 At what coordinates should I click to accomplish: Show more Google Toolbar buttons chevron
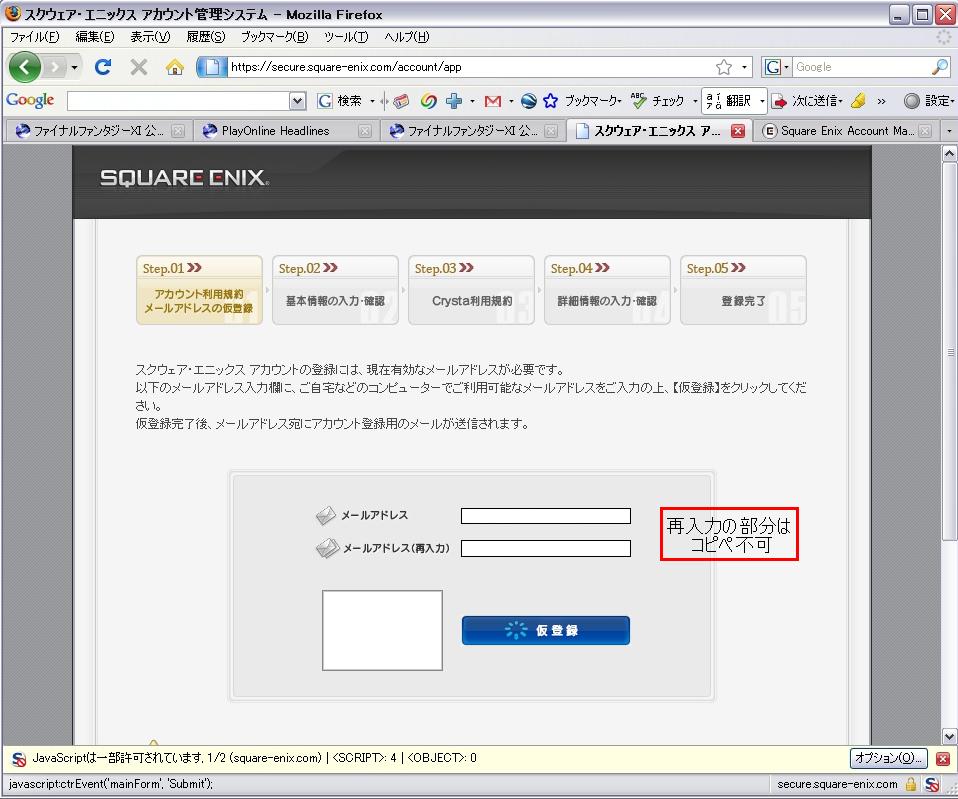[881, 101]
